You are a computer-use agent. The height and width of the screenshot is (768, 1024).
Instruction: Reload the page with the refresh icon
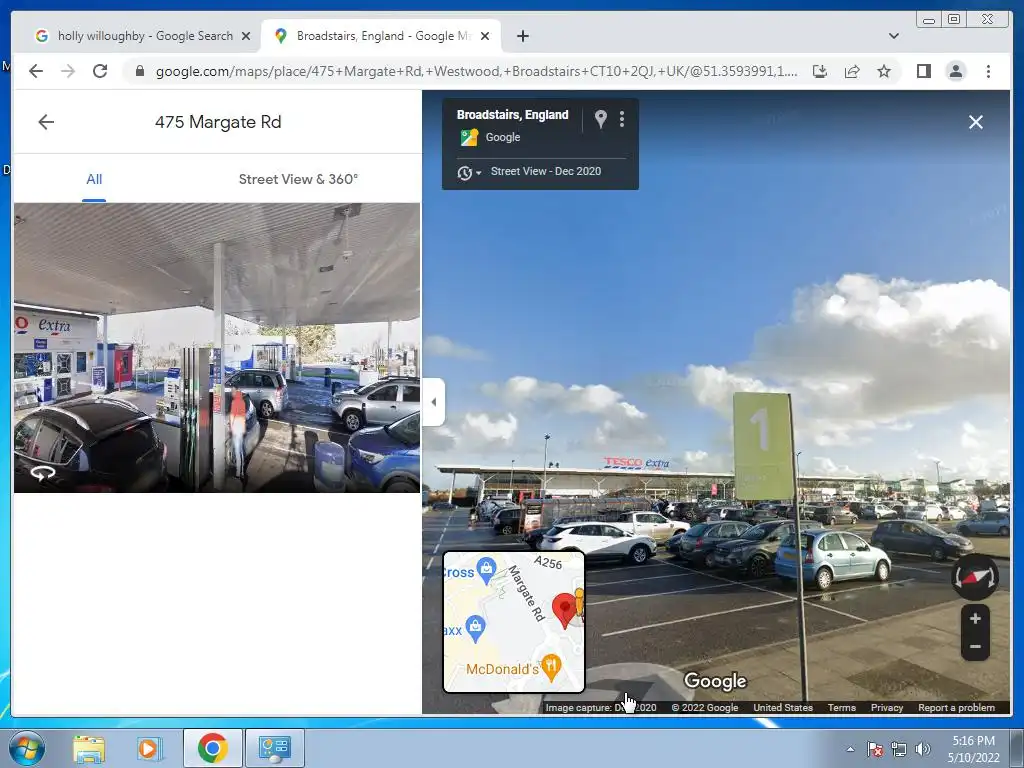pyautogui.click(x=100, y=71)
